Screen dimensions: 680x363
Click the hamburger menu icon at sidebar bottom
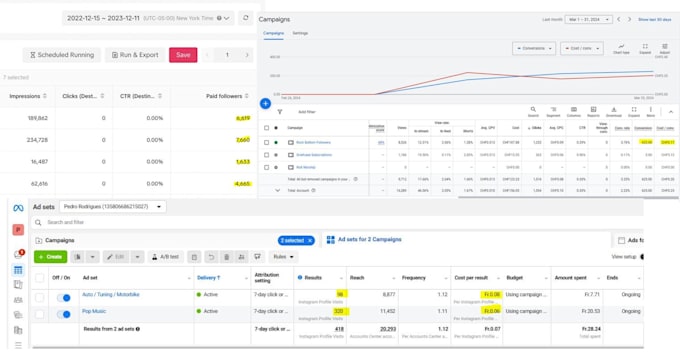click(x=18, y=345)
